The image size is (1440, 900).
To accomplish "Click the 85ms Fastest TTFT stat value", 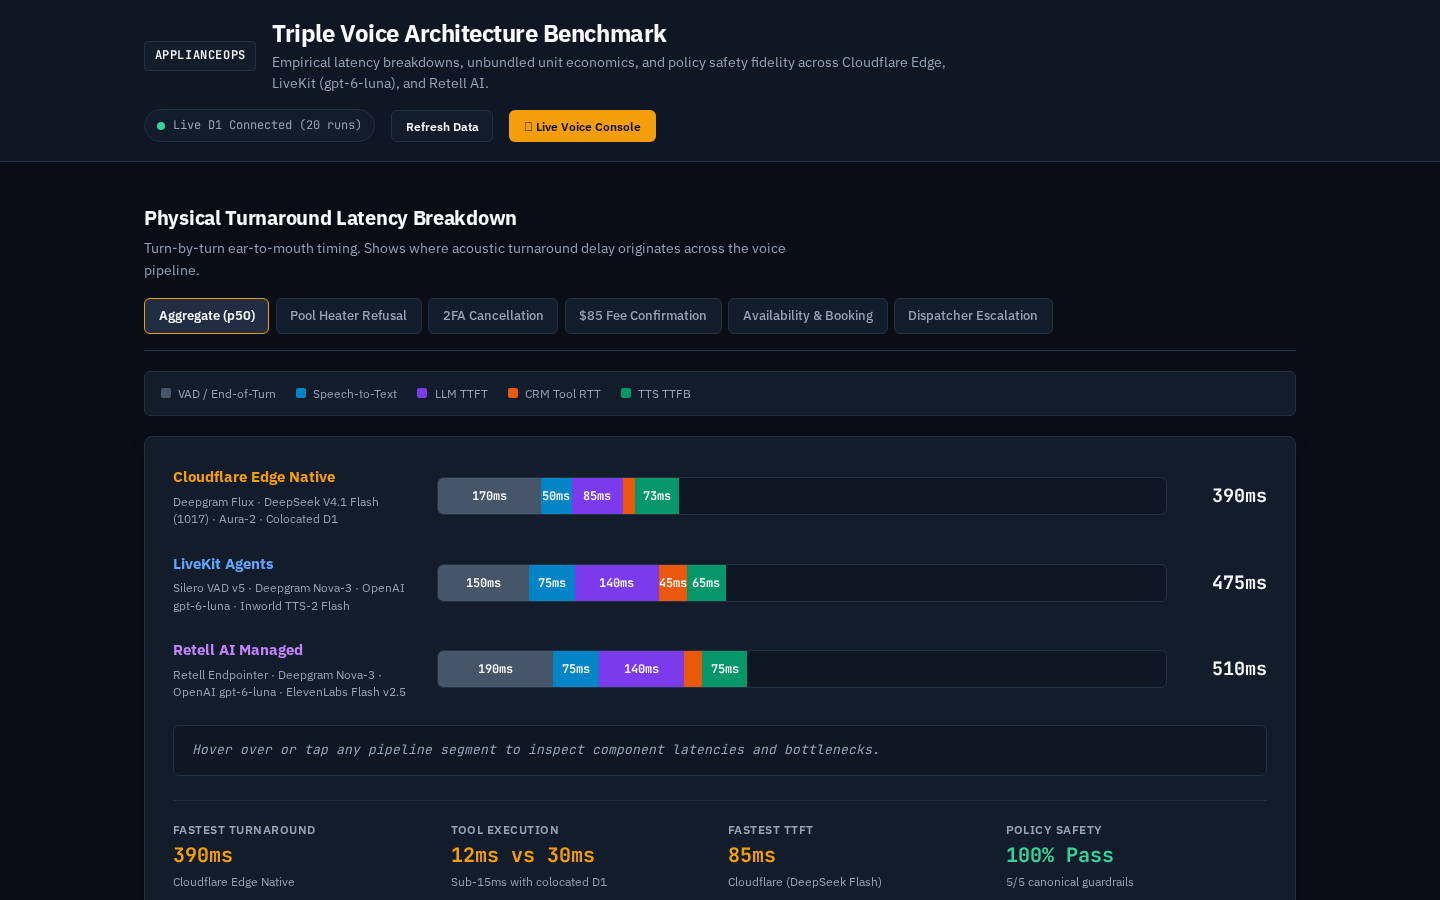I will [752, 856].
